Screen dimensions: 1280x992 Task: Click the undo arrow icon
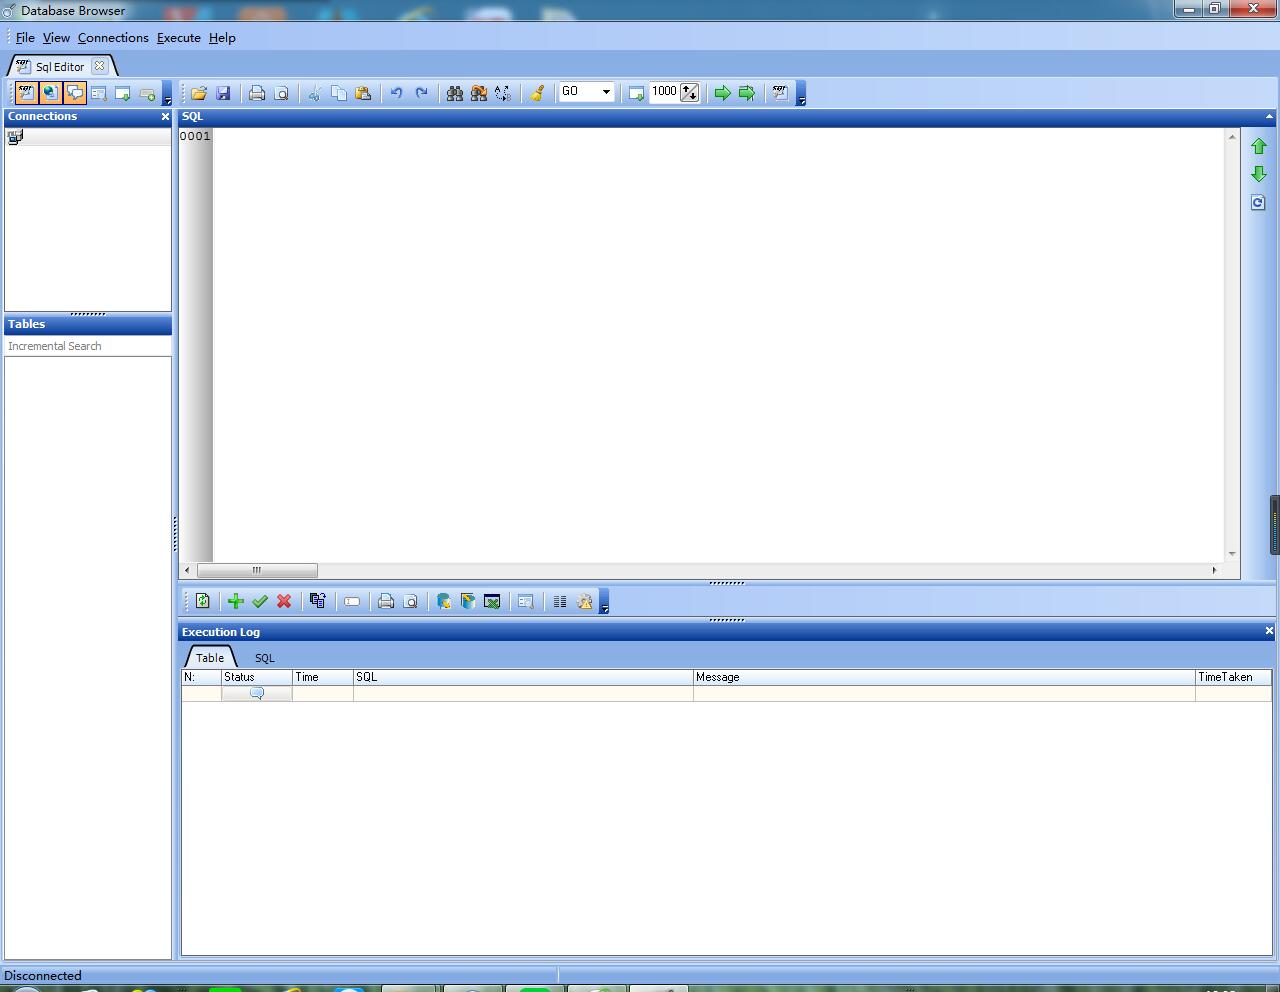click(x=396, y=93)
